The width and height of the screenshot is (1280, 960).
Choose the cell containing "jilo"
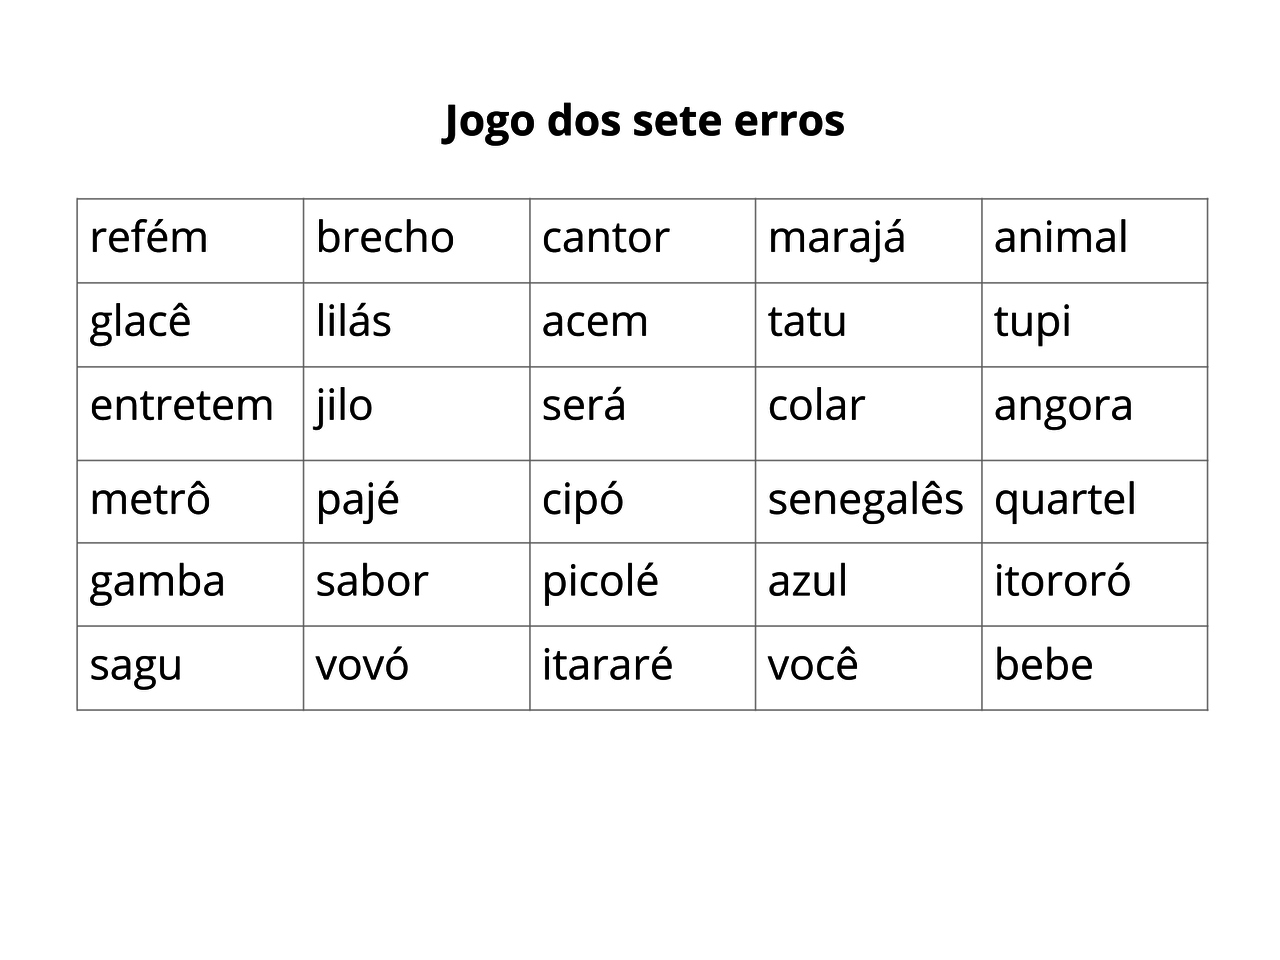pyautogui.click(x=344, y=406)
